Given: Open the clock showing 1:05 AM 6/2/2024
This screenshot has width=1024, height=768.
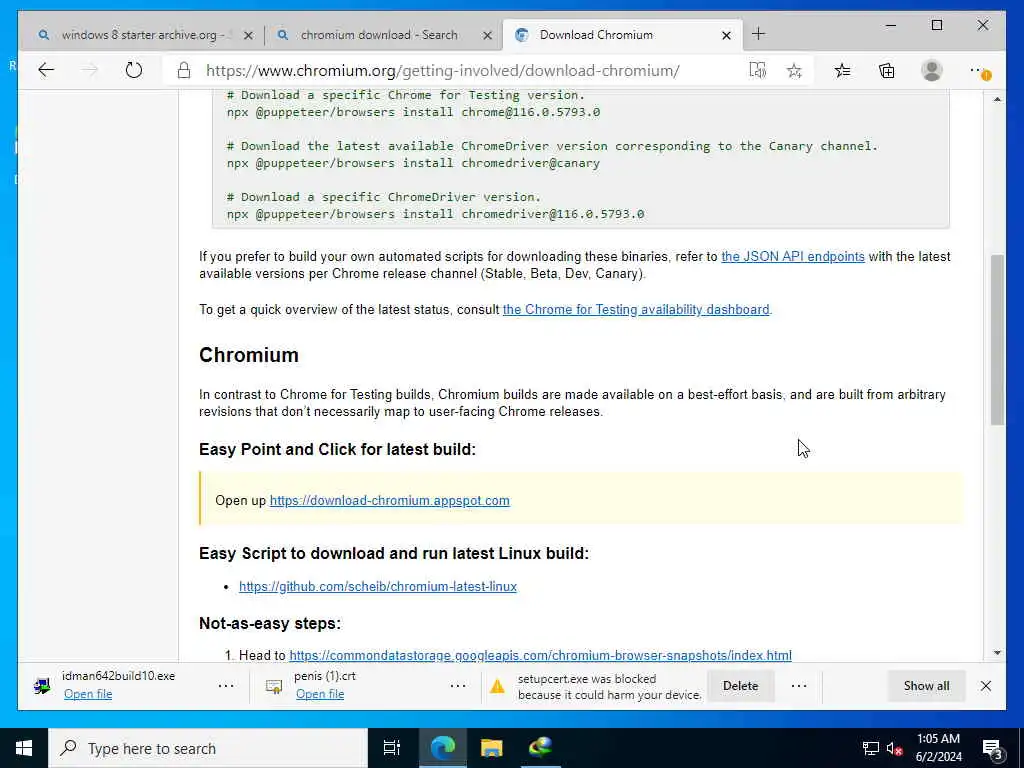Looking at the screenshot, I should pyautogui.click(x=938, y=748).
